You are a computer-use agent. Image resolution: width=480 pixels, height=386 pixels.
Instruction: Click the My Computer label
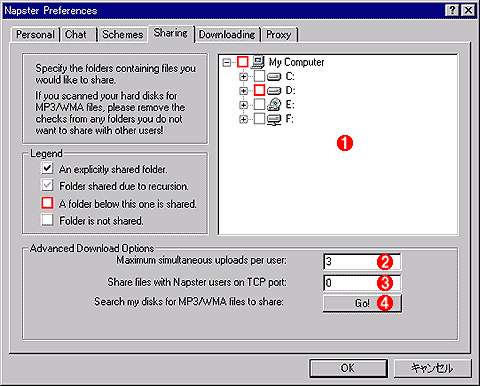coord(297,62)
